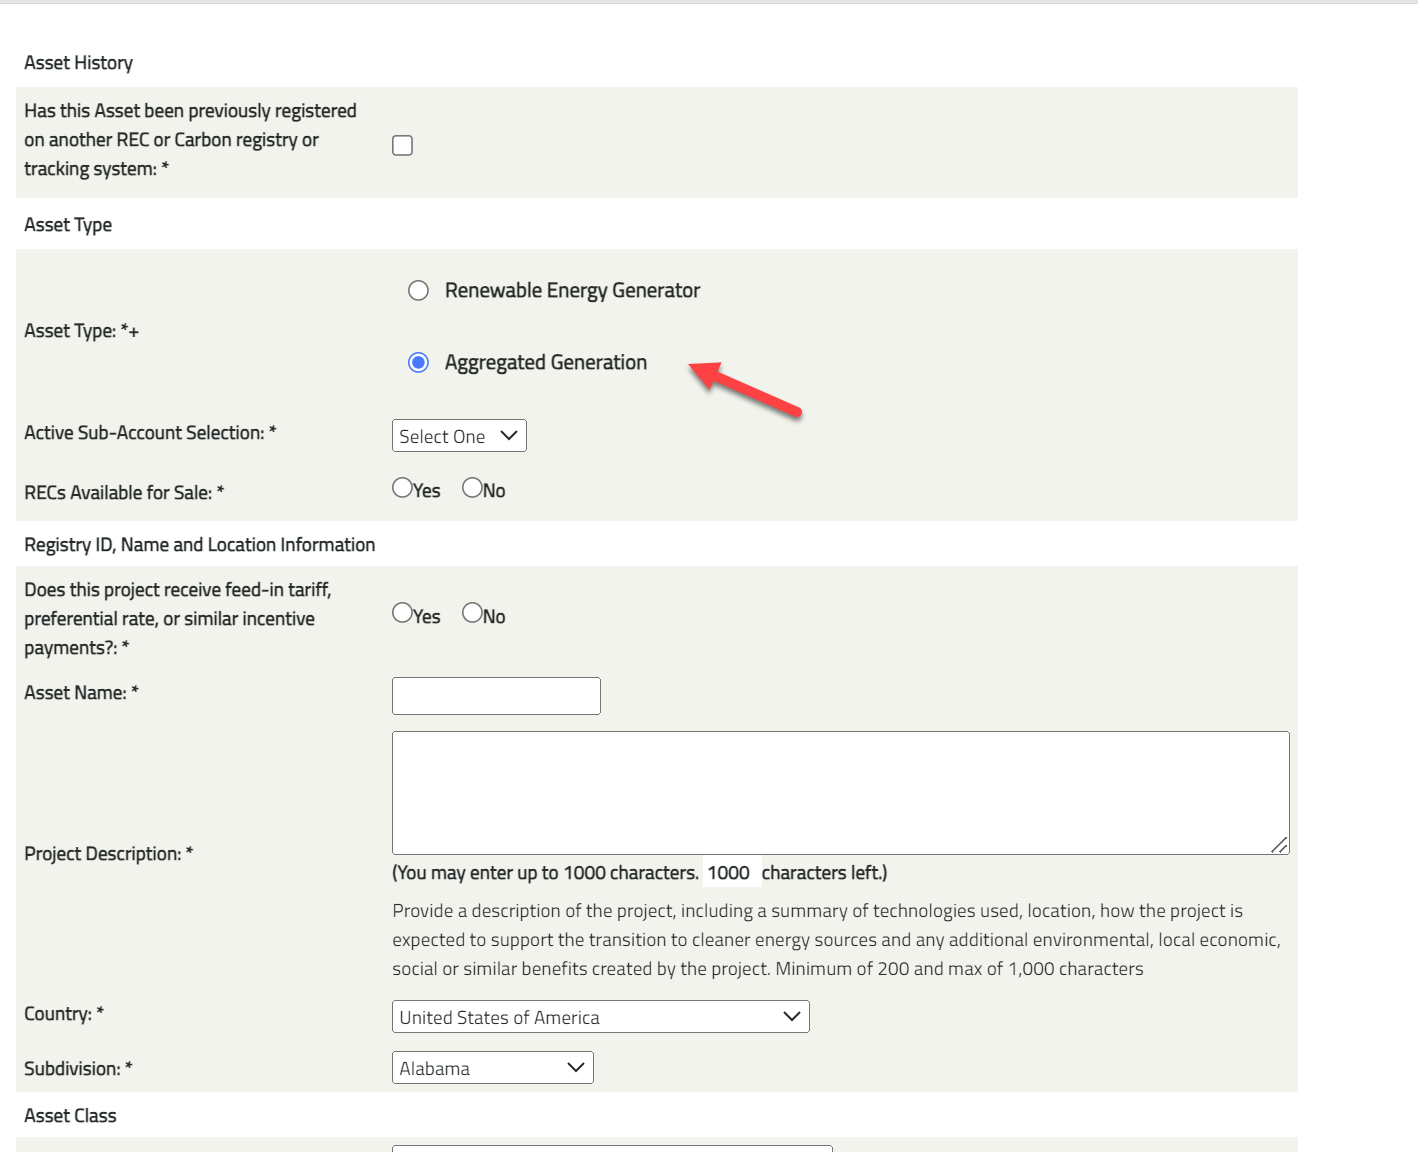Select Yes for feed-in tariff question
Viewport: 1418px width, 1152px height.
pos(403,613)
